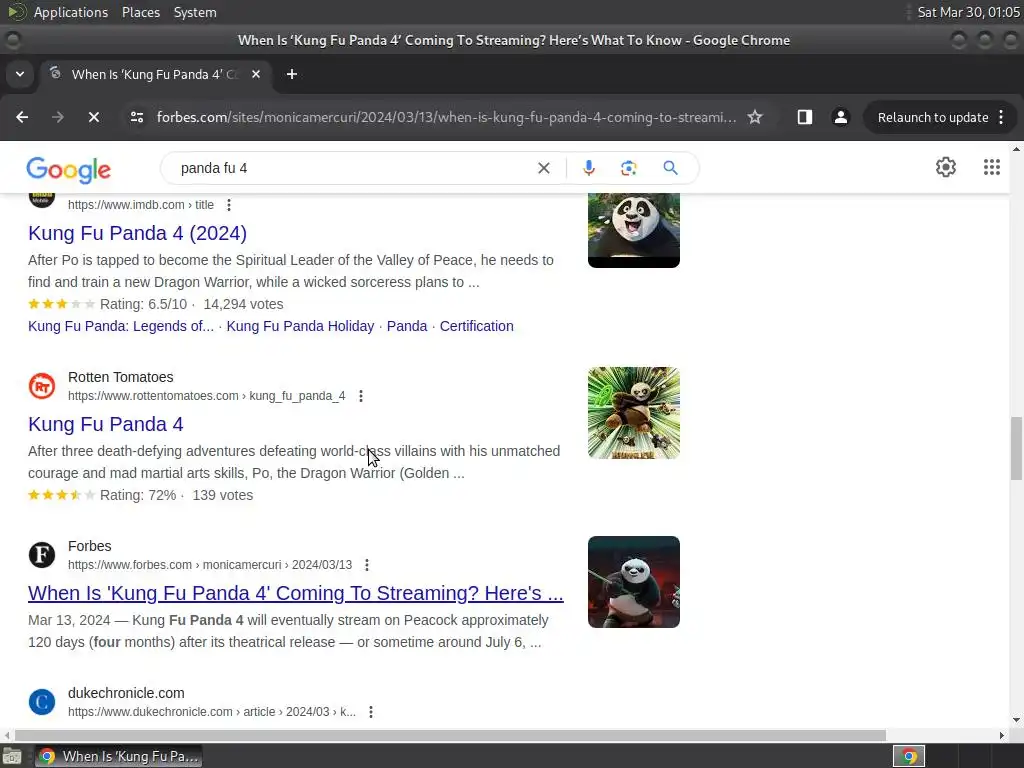The image size is (1024, 768).
Task: Open the Chrome profile menu
Action: (x=840, y=117)
